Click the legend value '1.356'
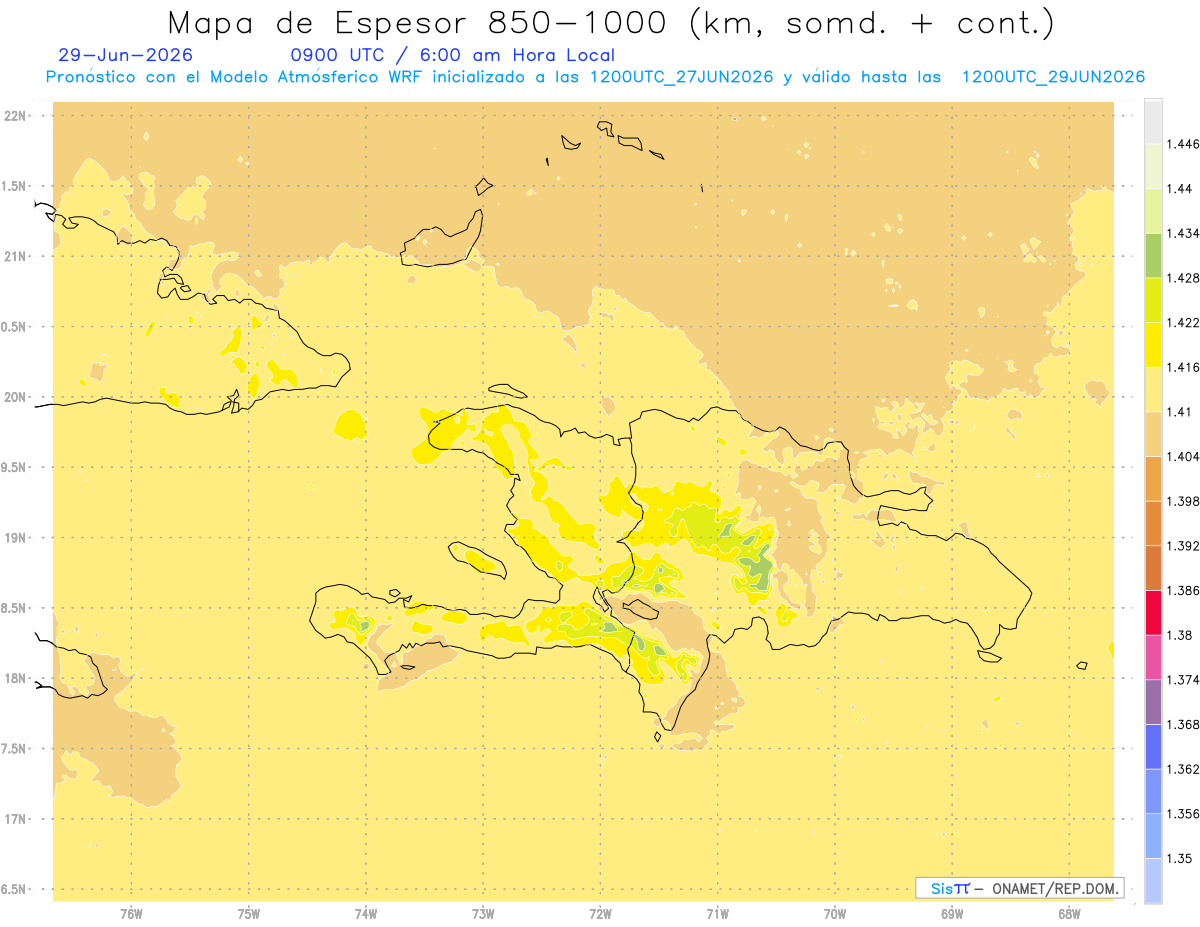 click(1183, 814)
